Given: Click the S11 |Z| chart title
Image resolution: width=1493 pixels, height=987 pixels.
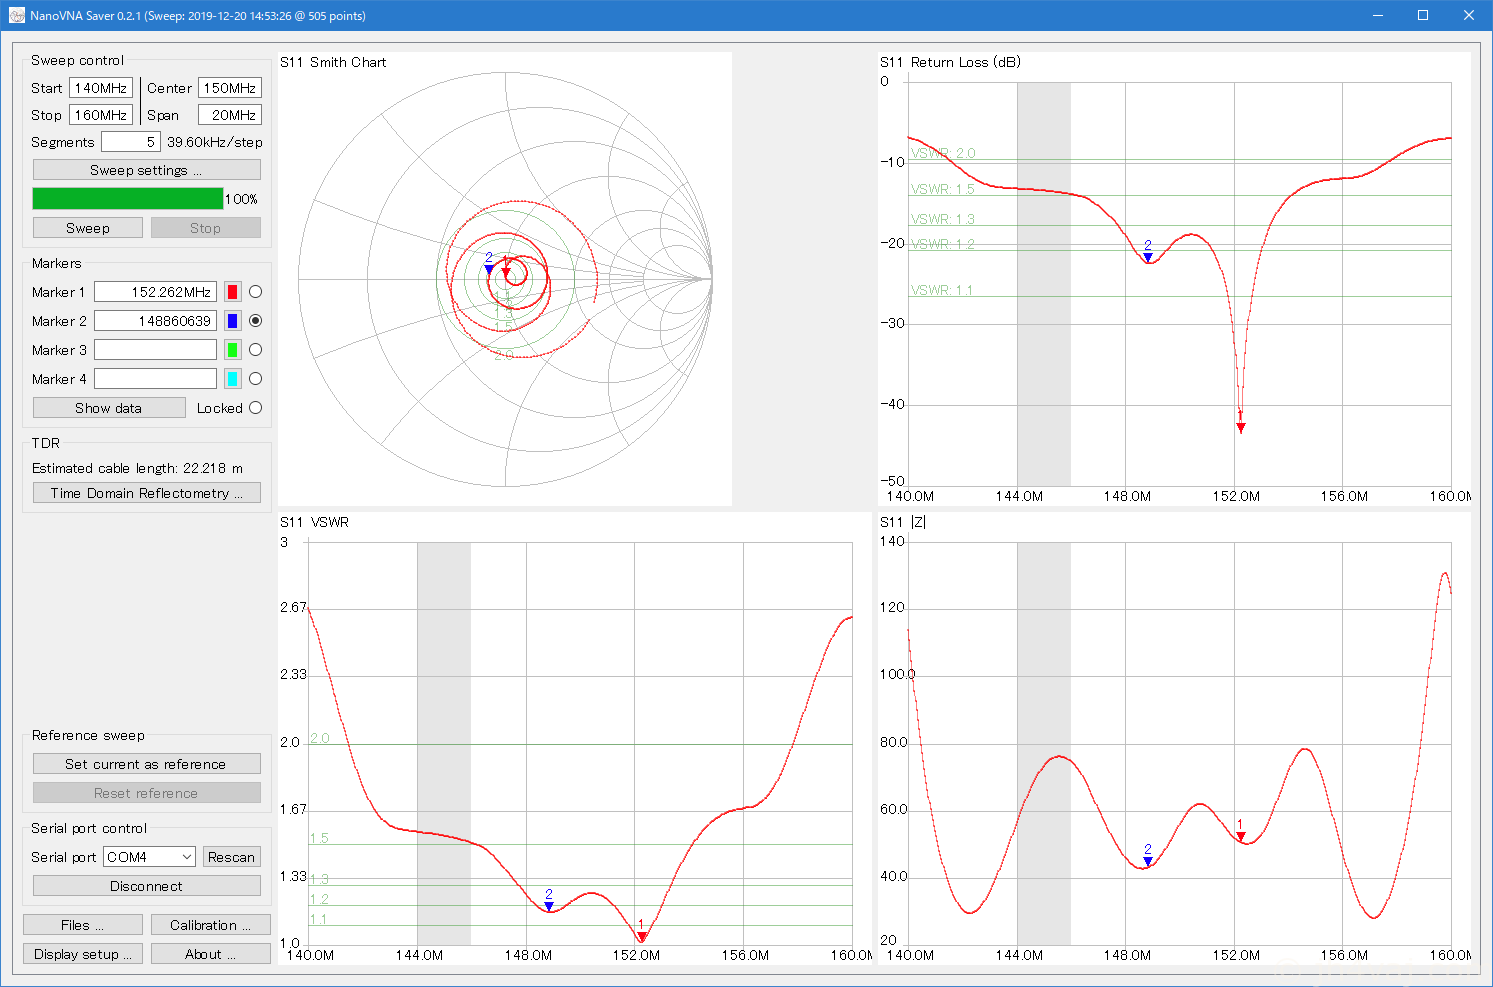Looking at the screenshot, I should coord(903,522).
